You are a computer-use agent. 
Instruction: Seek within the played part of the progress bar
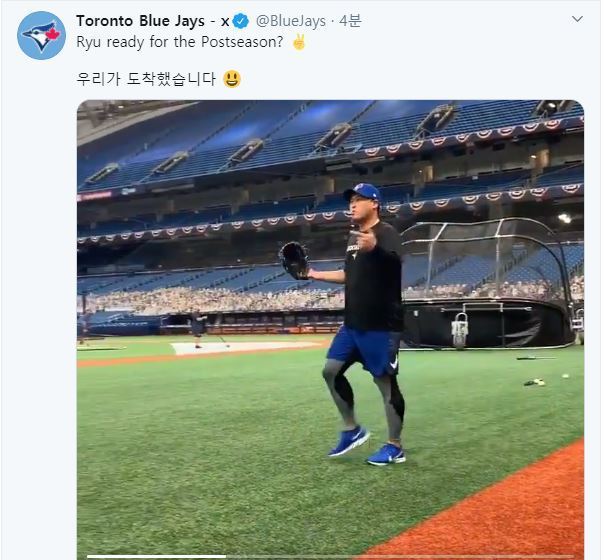(x=150, y=556)
